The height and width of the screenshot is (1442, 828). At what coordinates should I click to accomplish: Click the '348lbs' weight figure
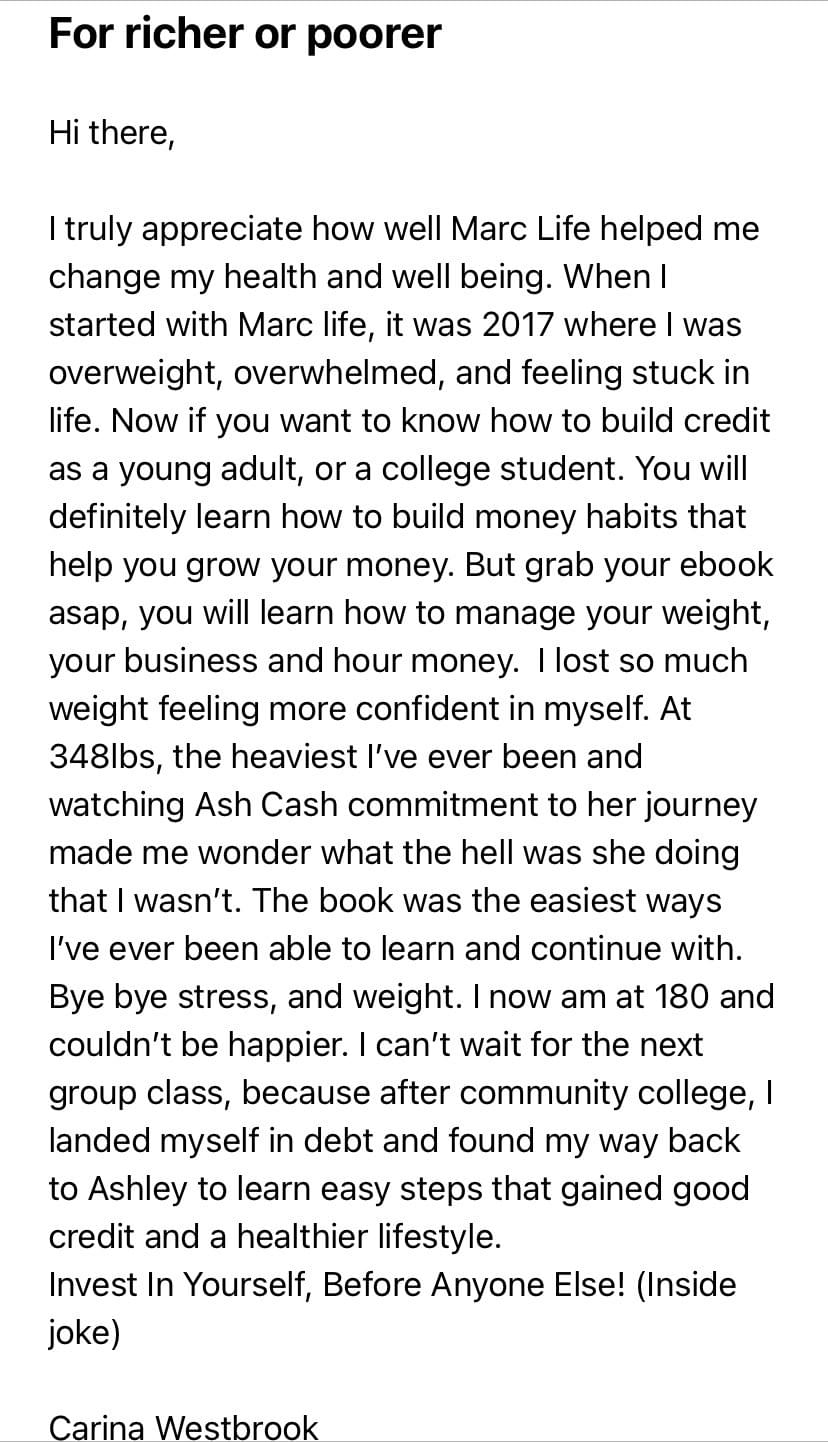click(x=105, y=757)
